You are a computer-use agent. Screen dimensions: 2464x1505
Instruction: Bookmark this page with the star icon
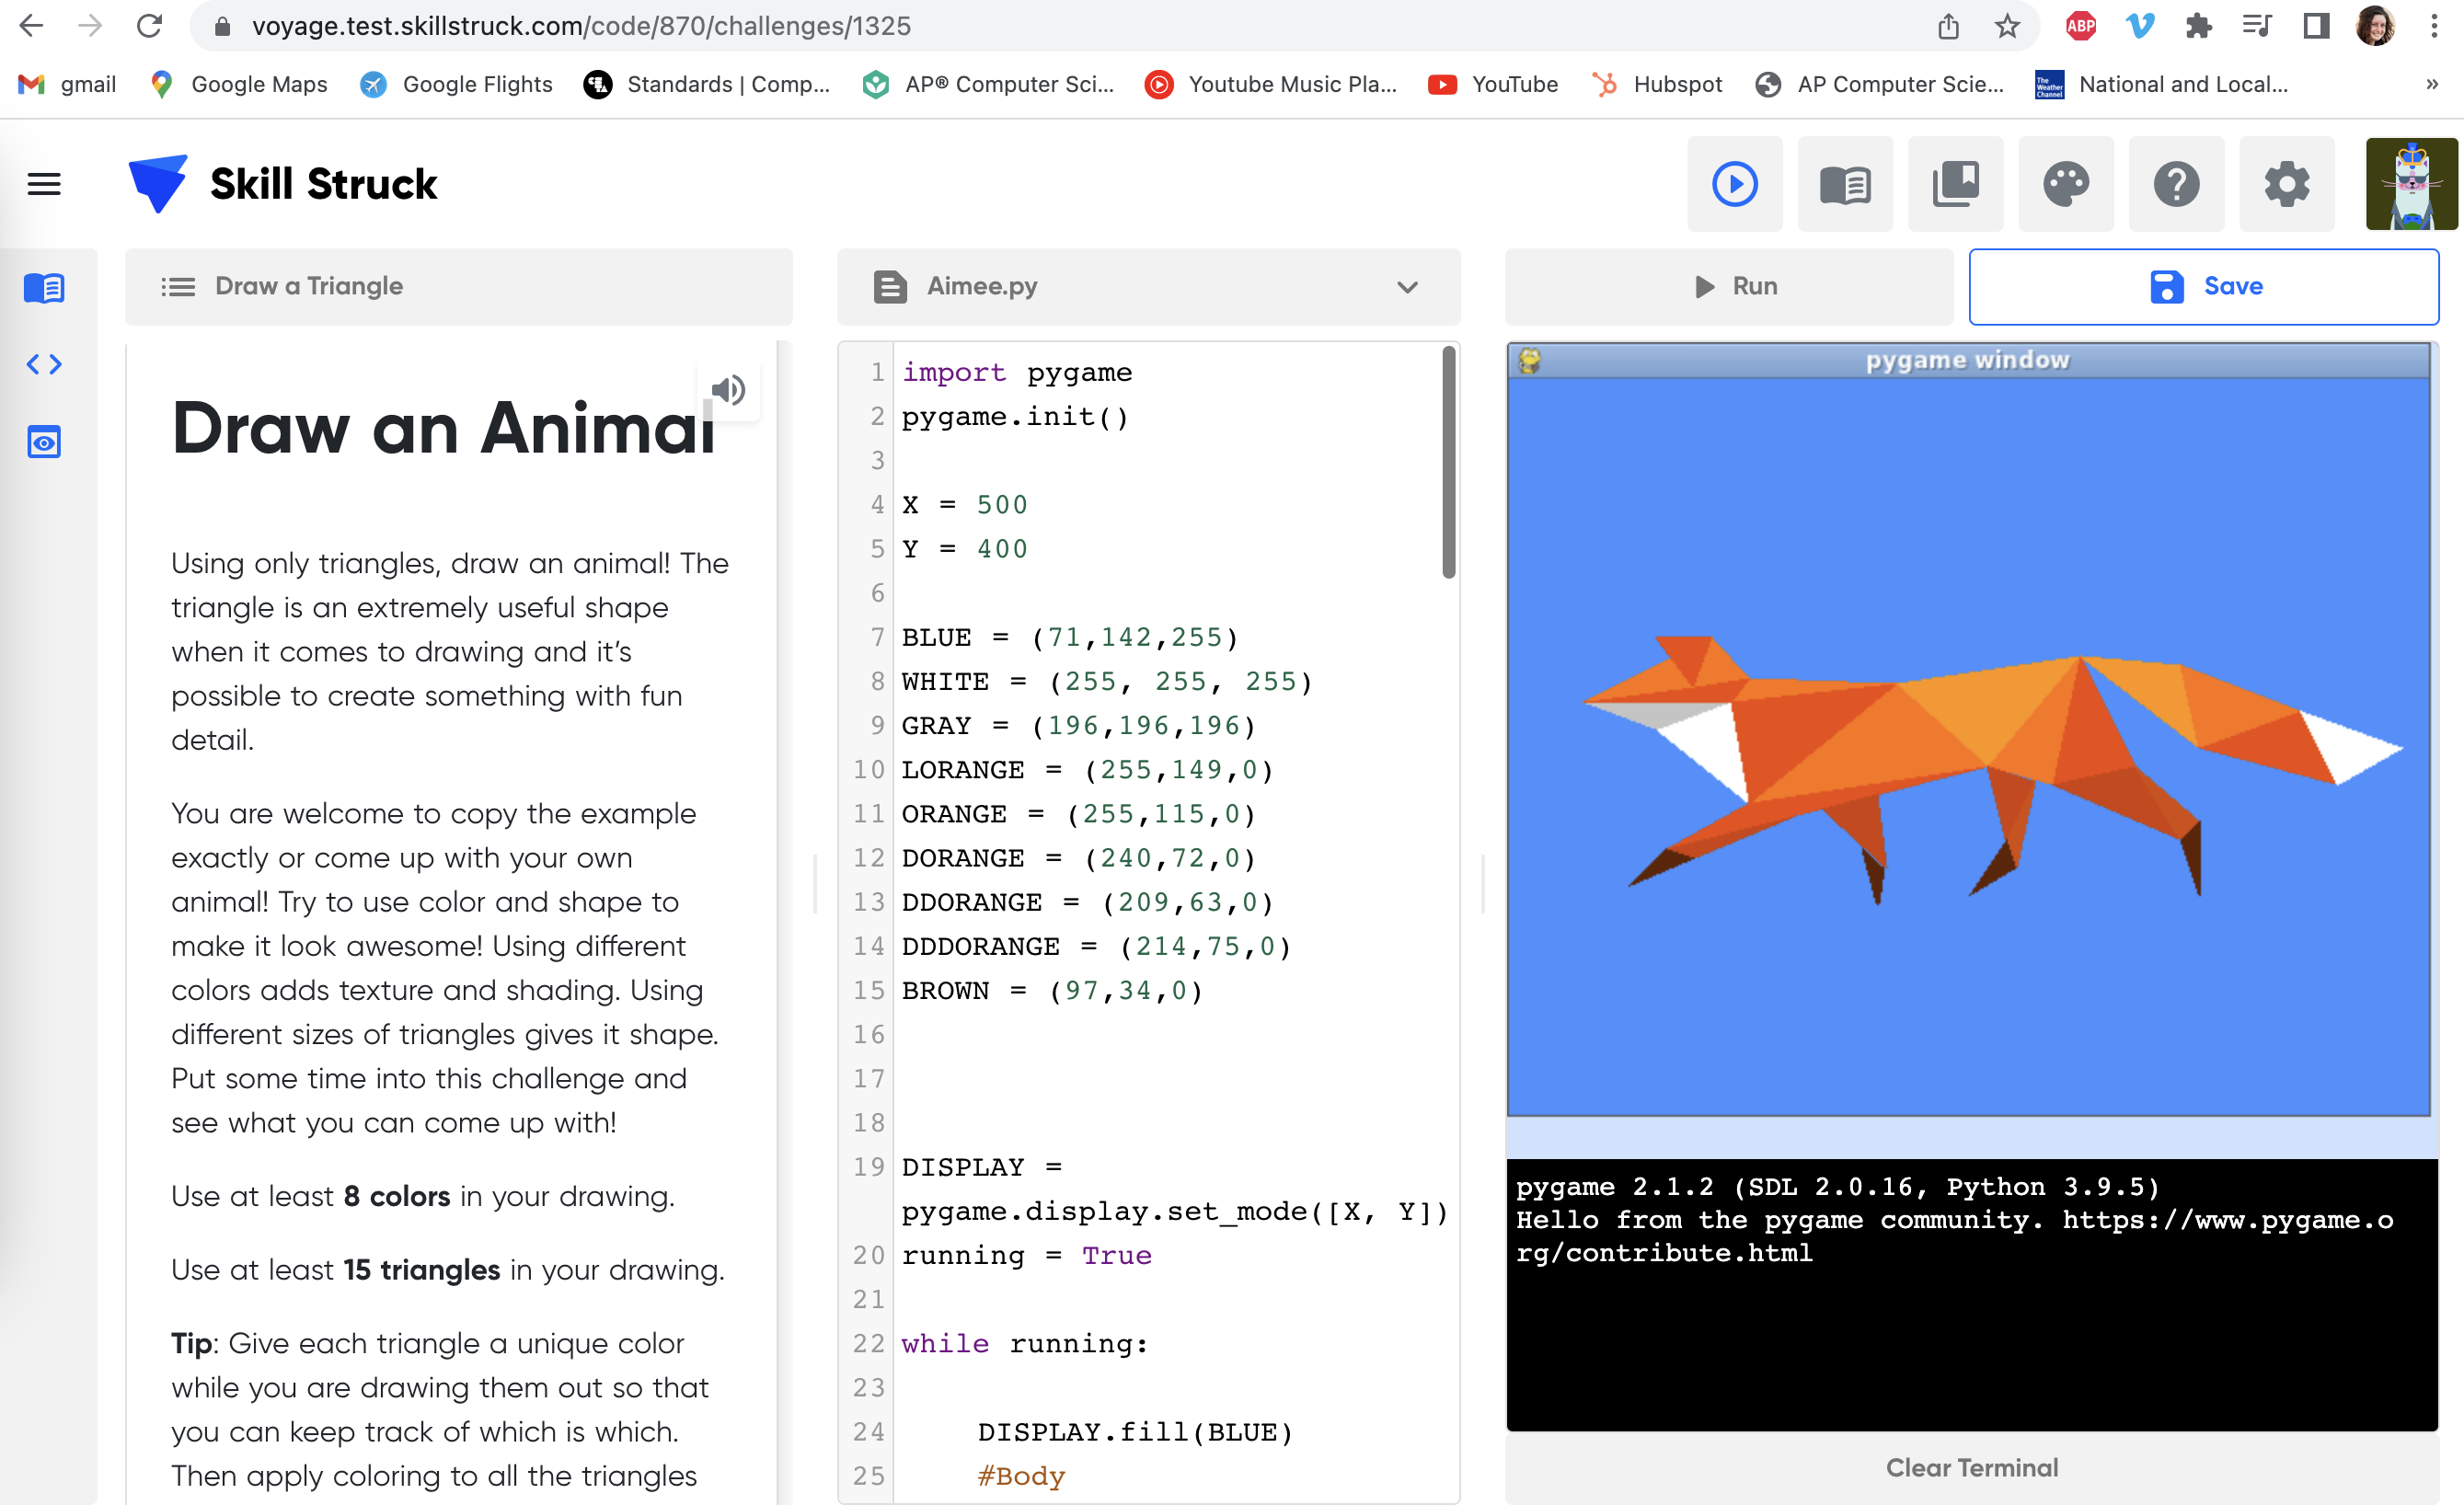coord(2006,26)
